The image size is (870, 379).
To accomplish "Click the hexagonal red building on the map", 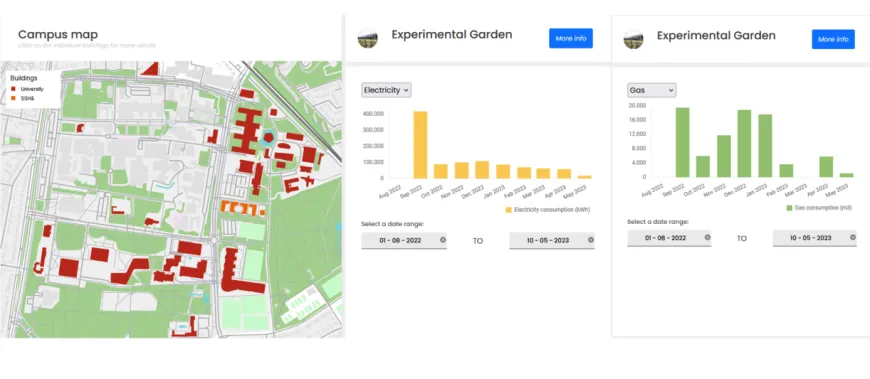I will pos(269,137).
